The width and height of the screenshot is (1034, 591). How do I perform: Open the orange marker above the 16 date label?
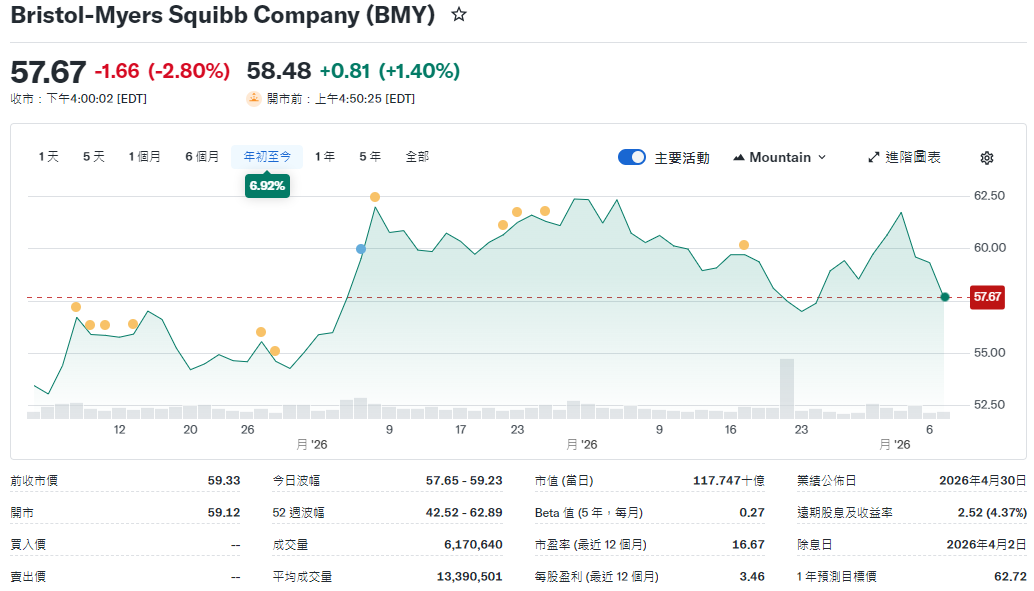(x=742, y=243)
